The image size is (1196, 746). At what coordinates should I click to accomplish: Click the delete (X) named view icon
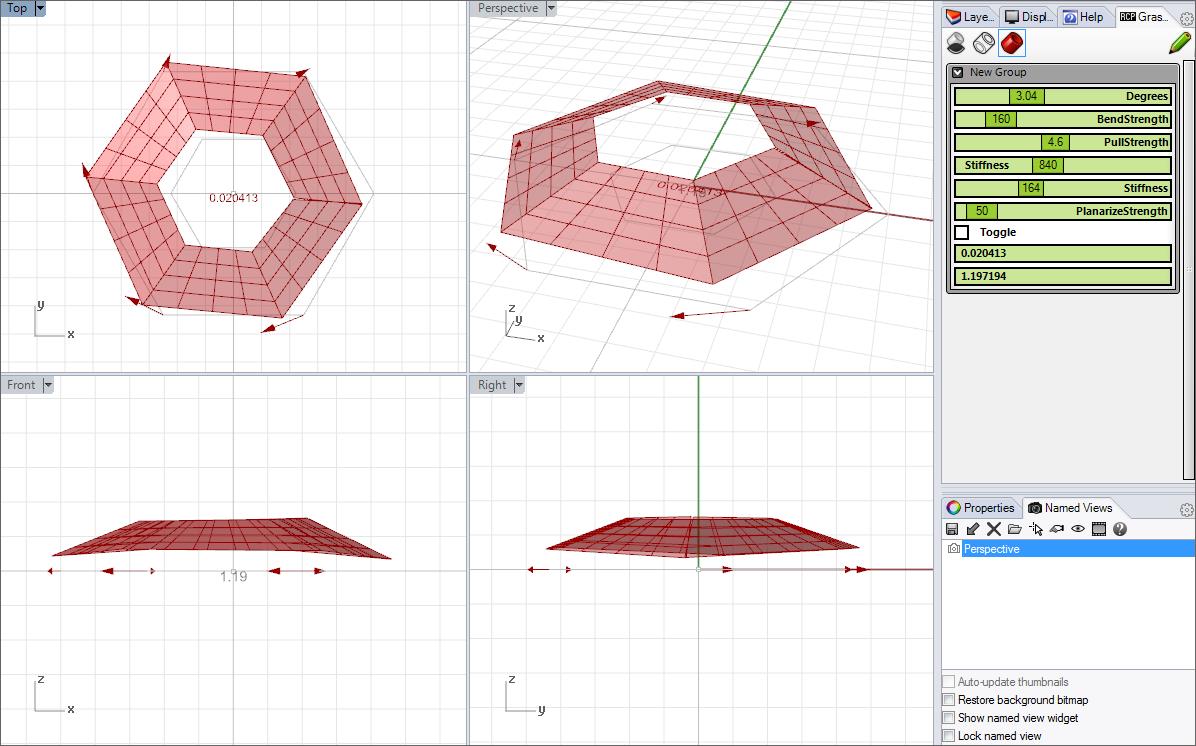[993, 529]
